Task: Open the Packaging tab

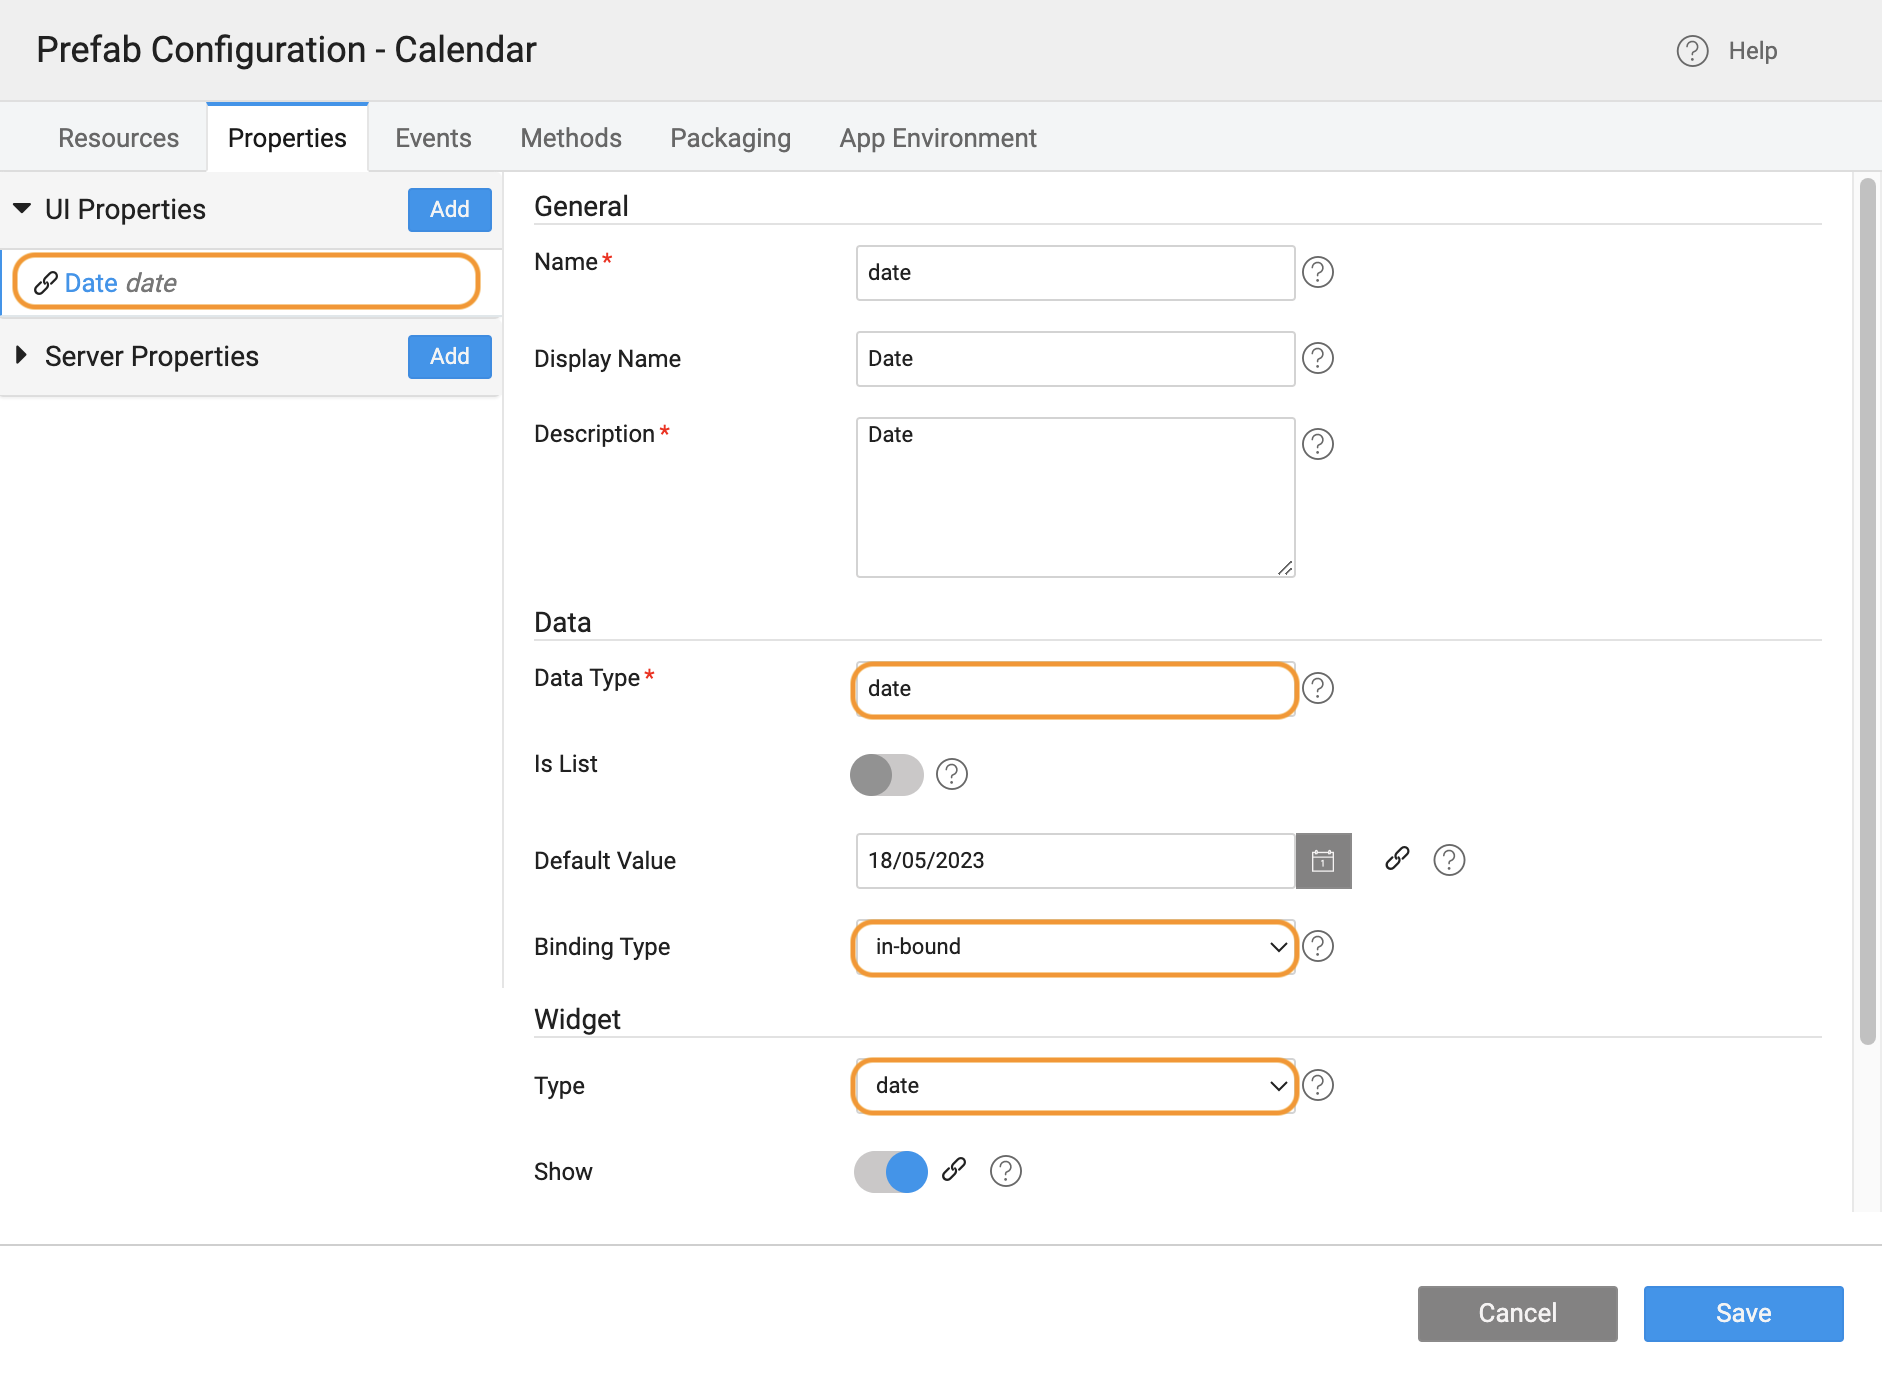Action: pyautogui.click(x=730, y=137)
